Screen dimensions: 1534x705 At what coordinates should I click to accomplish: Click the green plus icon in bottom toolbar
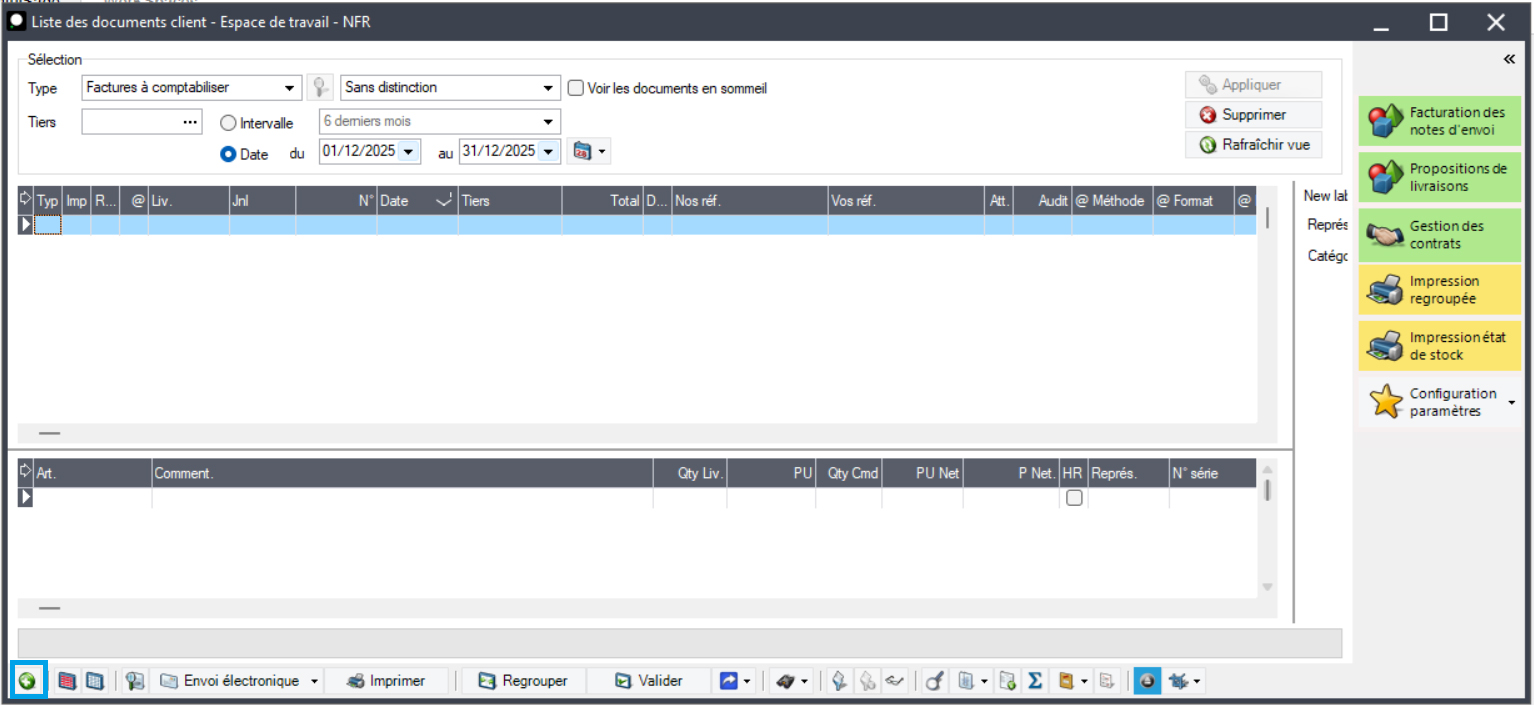pyautogui.click(x=27, y=681)
